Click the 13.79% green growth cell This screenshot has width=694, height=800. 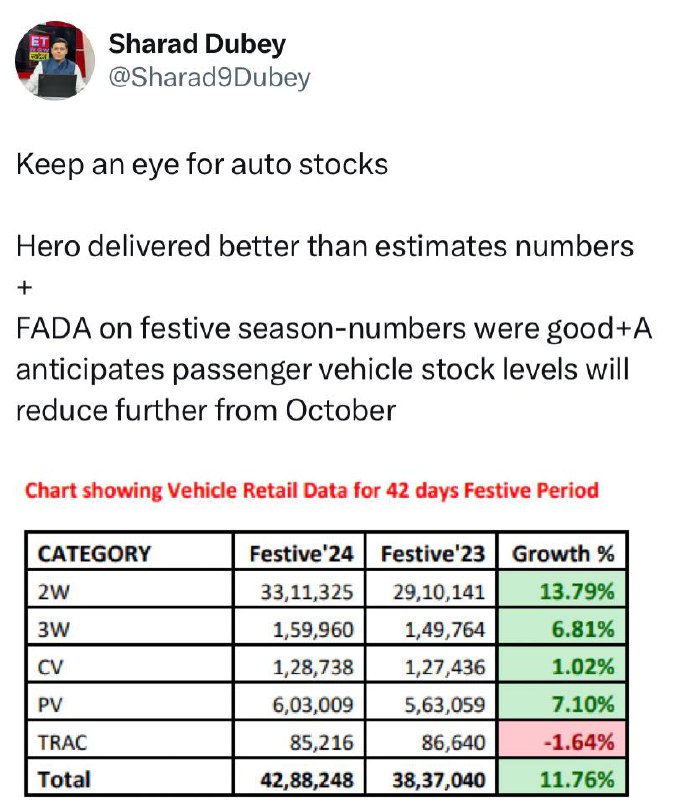562,590
